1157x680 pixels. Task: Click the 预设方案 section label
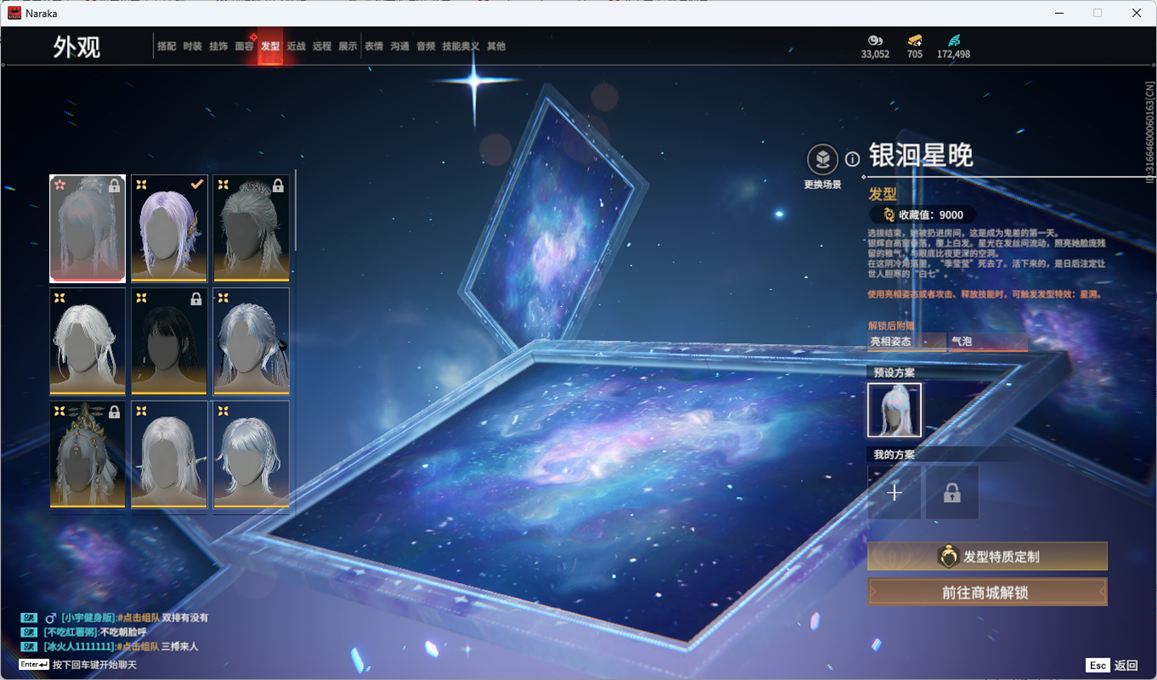894,372
